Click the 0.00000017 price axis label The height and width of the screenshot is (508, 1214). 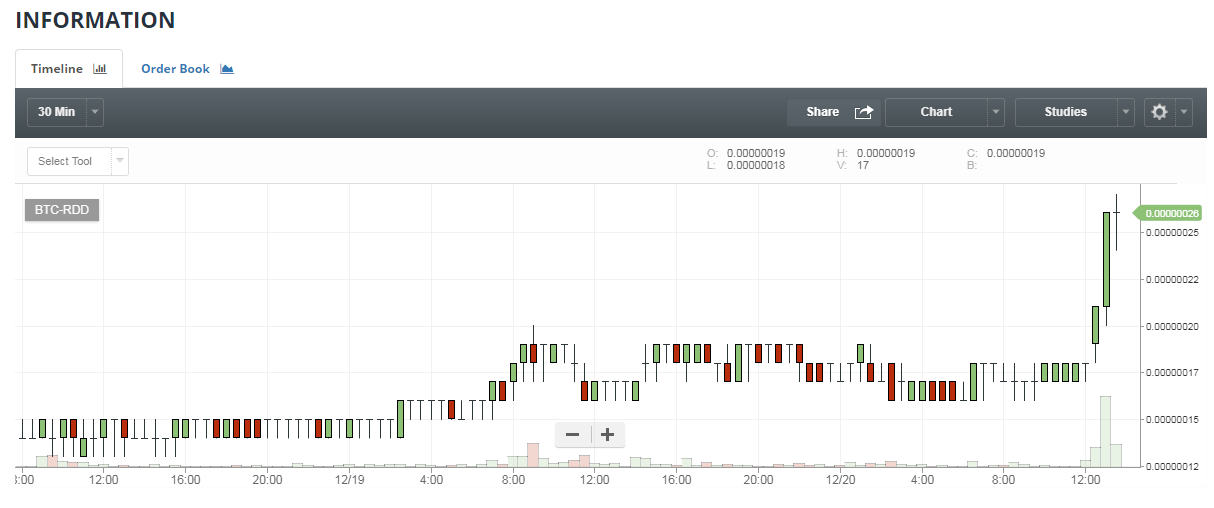click(x=1174, y=373)
